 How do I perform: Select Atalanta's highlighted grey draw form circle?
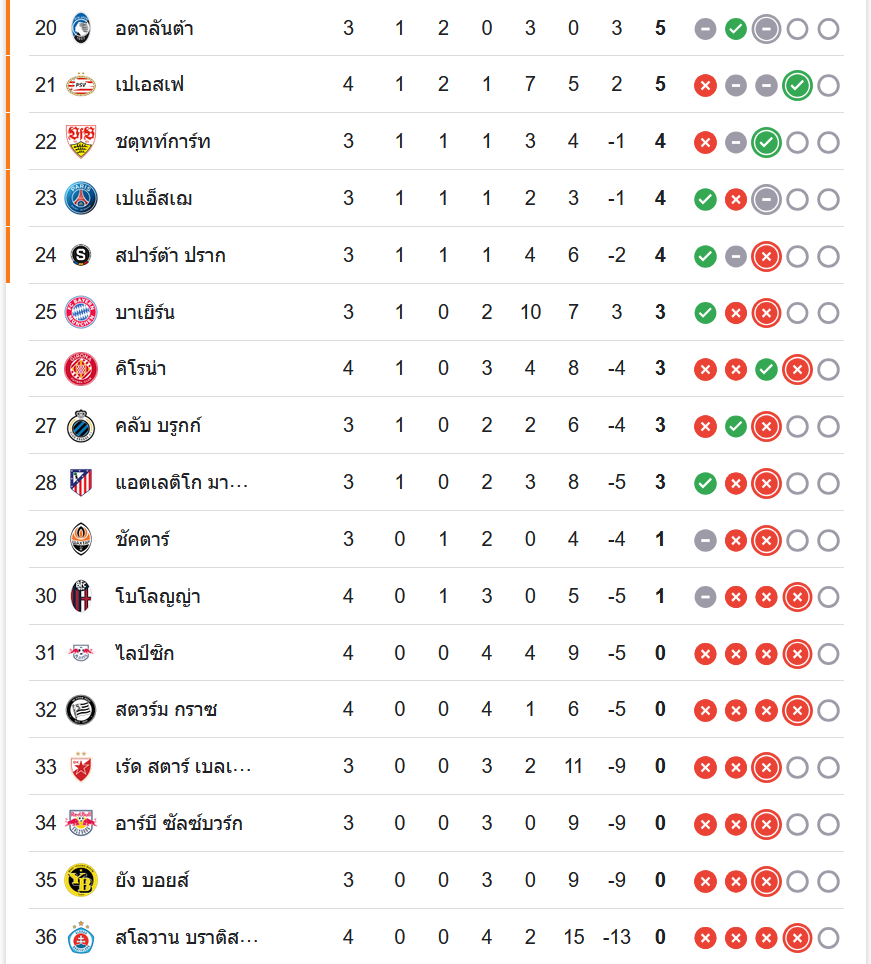(767, 29)
